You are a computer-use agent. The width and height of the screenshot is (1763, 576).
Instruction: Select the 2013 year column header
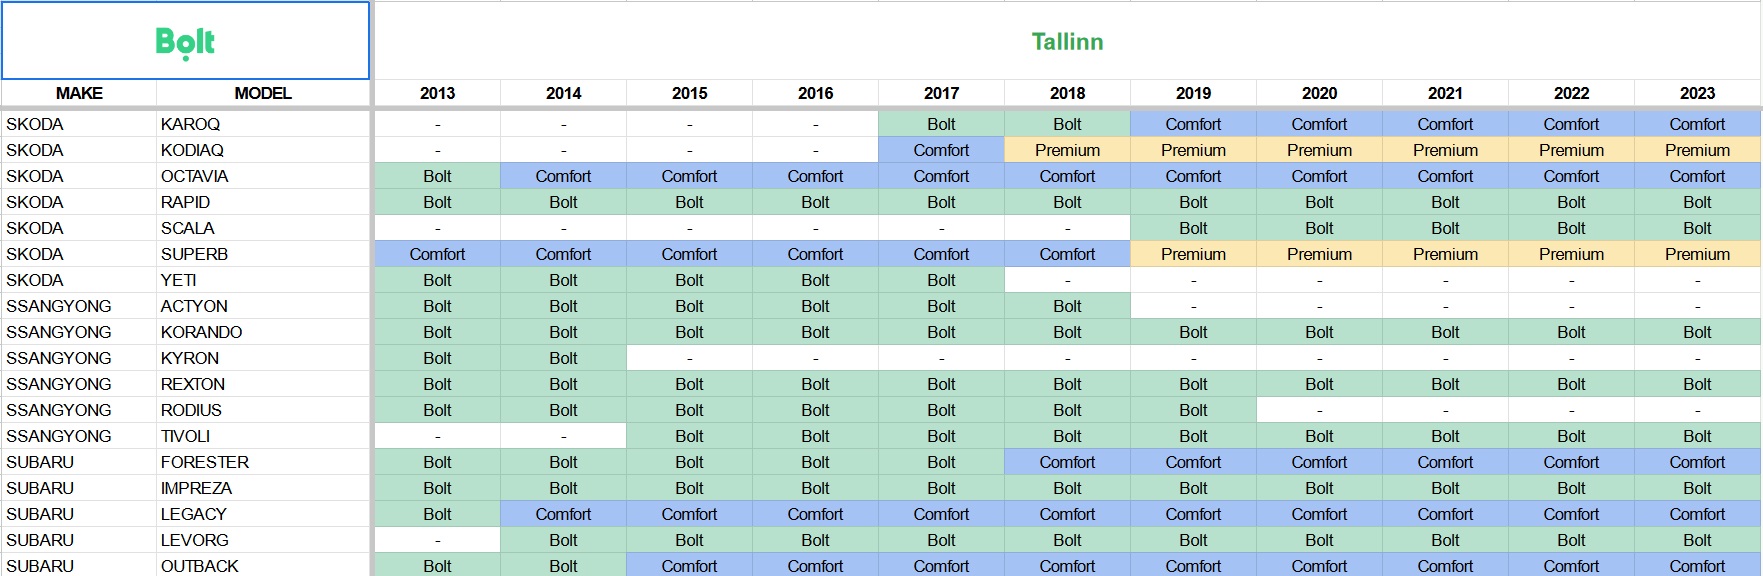pos(437,93)
